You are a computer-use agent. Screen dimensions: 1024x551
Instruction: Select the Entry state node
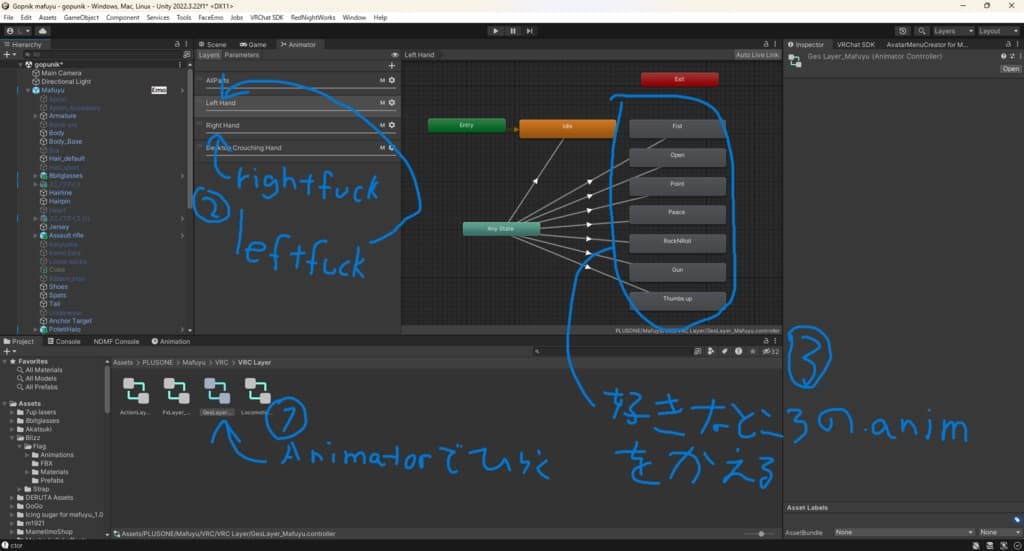(x=466, y=125)
